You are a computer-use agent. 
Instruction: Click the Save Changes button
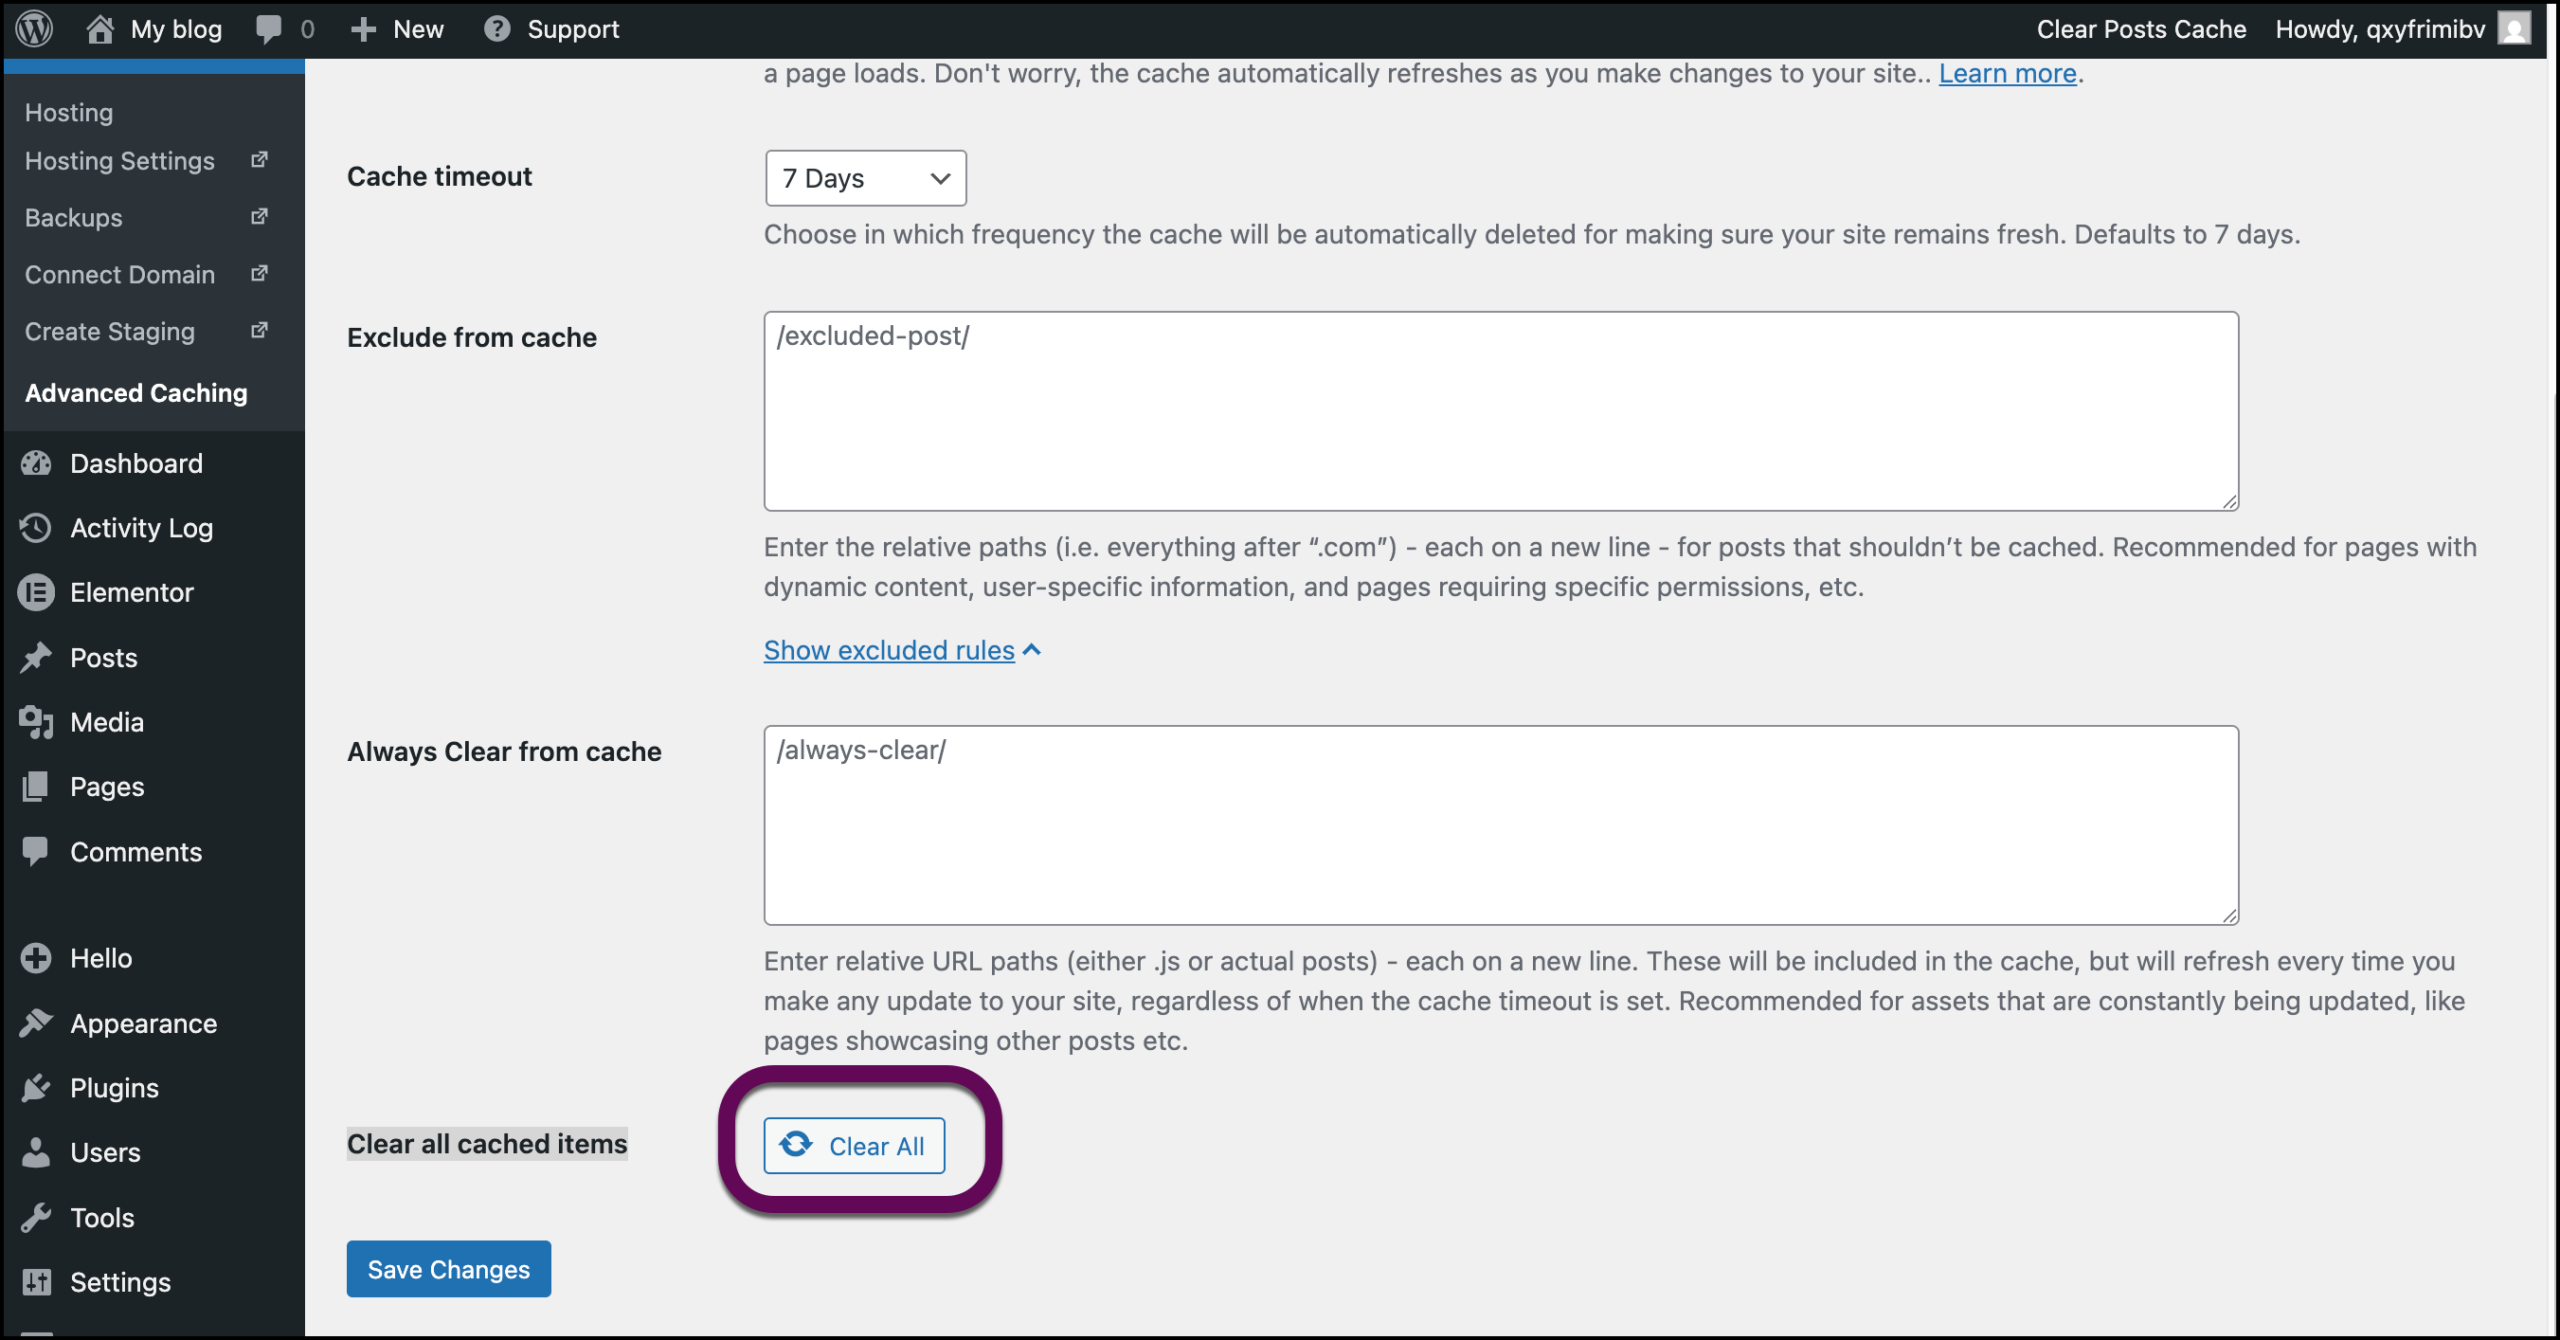(448, 1269)
